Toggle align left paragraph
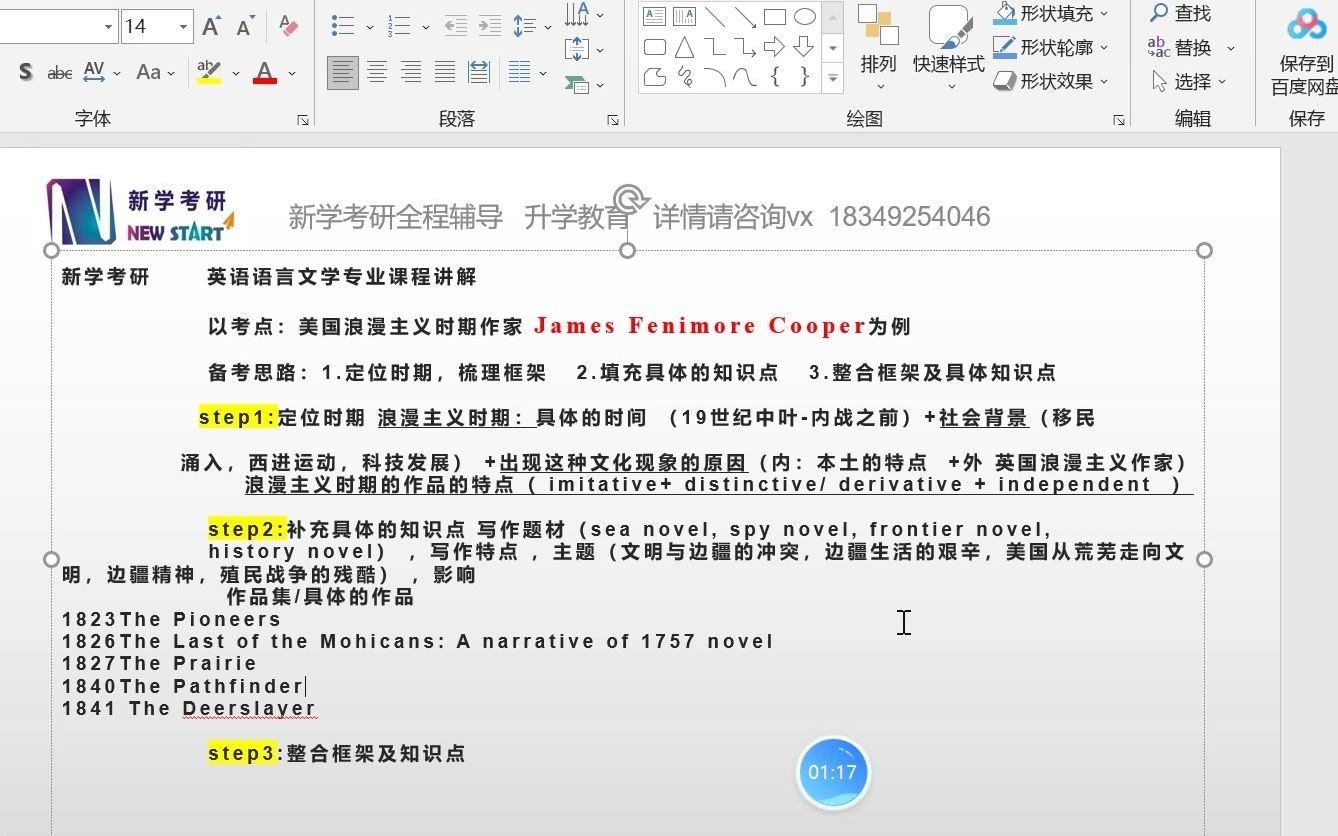 click(343, 72)
